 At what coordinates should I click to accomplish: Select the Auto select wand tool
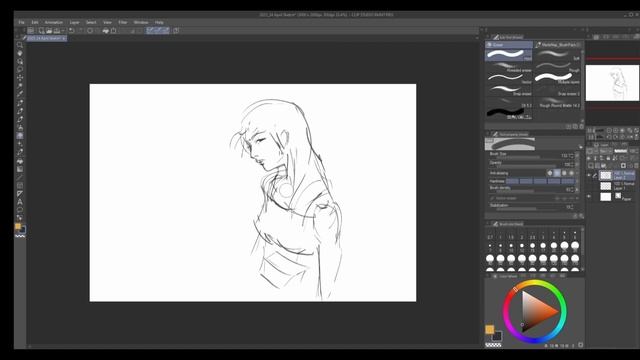(20, 86)
